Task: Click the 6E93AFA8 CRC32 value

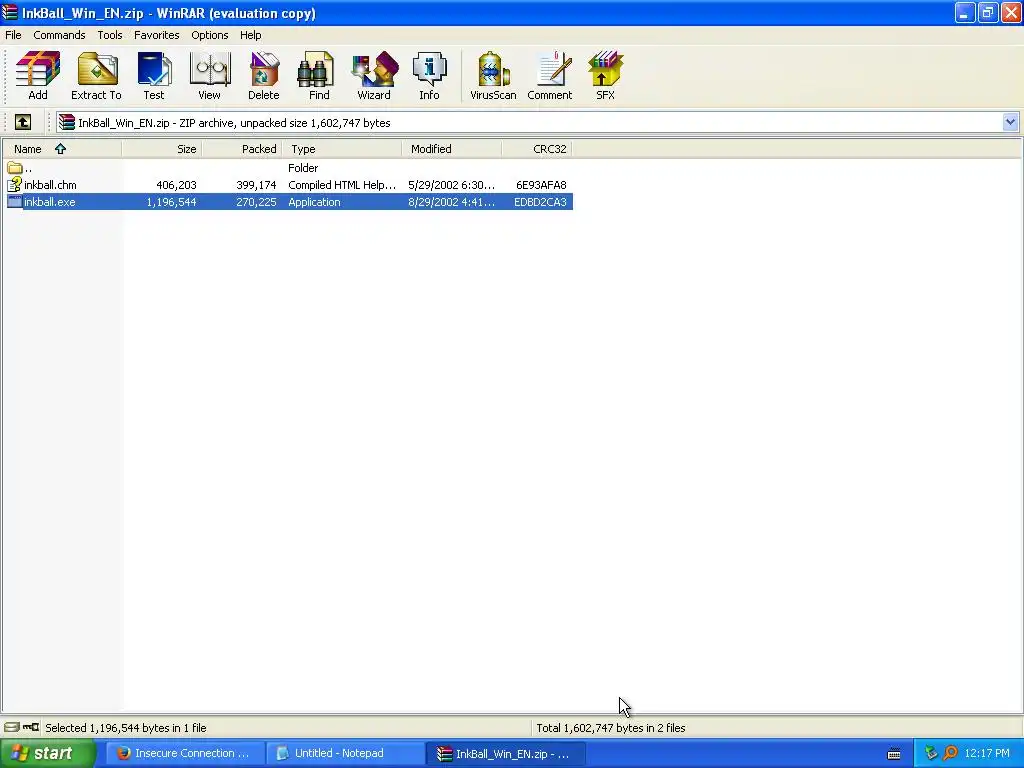Action: coord(541,185)
